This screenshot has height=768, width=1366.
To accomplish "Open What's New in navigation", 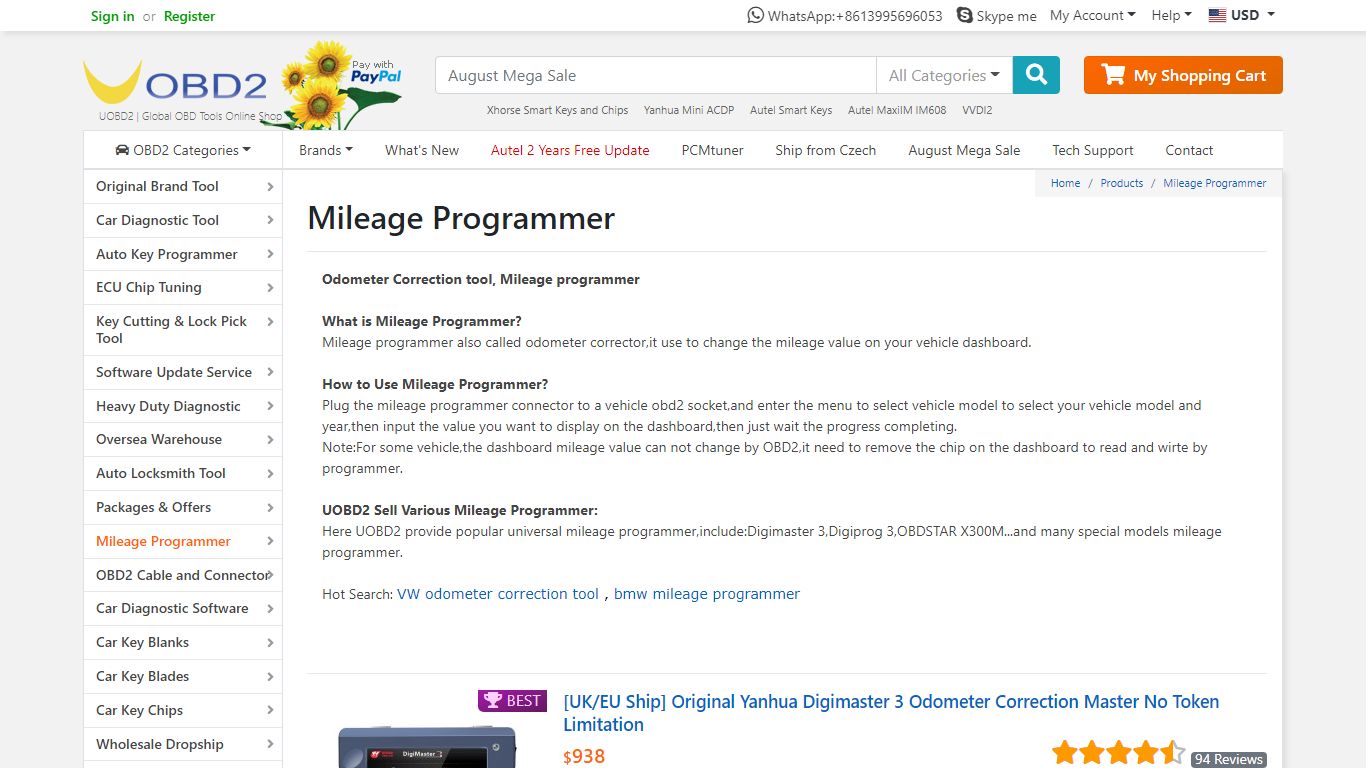I will [x=422, y=150].
